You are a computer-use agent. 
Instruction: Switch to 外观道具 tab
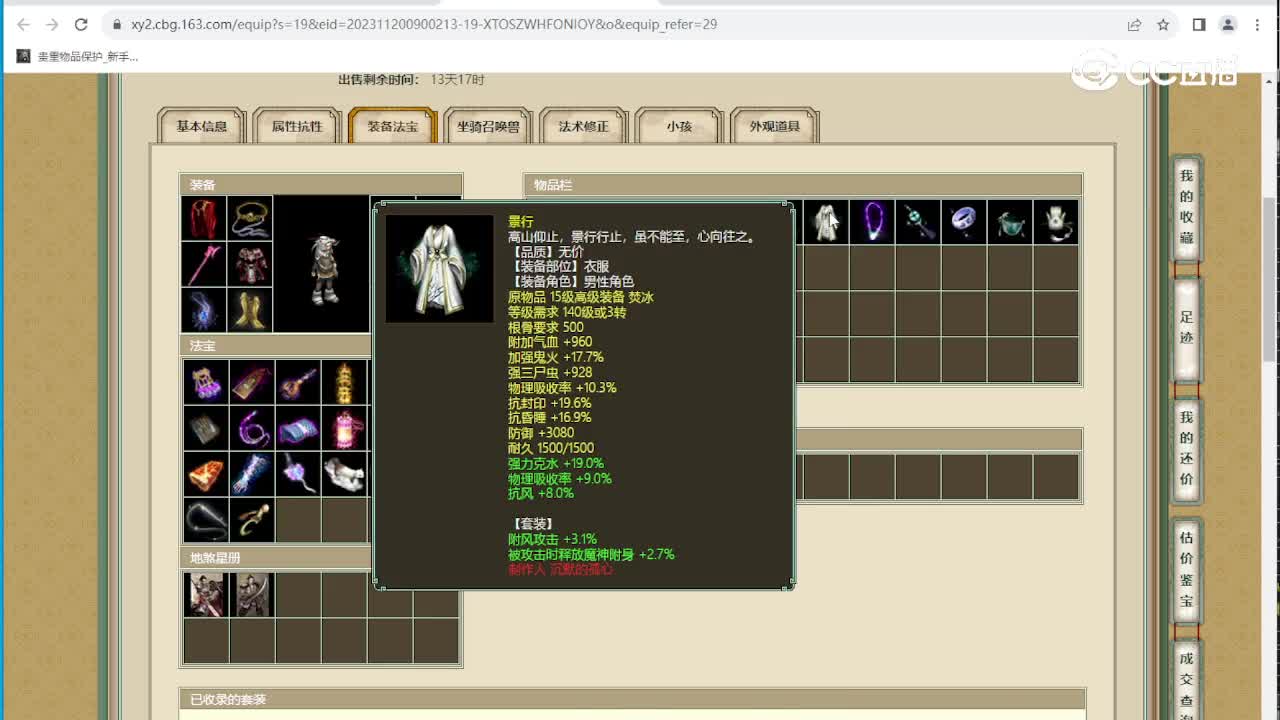click(775, 126)
